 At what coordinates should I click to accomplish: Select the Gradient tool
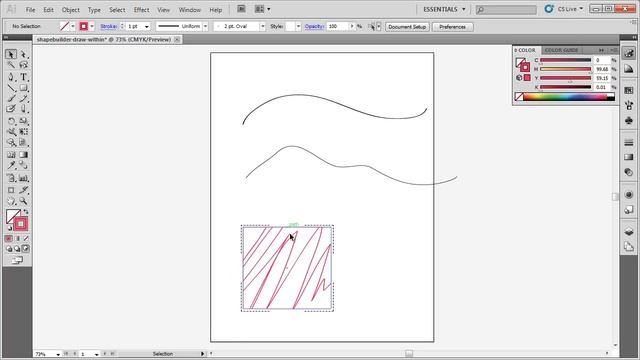[24, 155]
